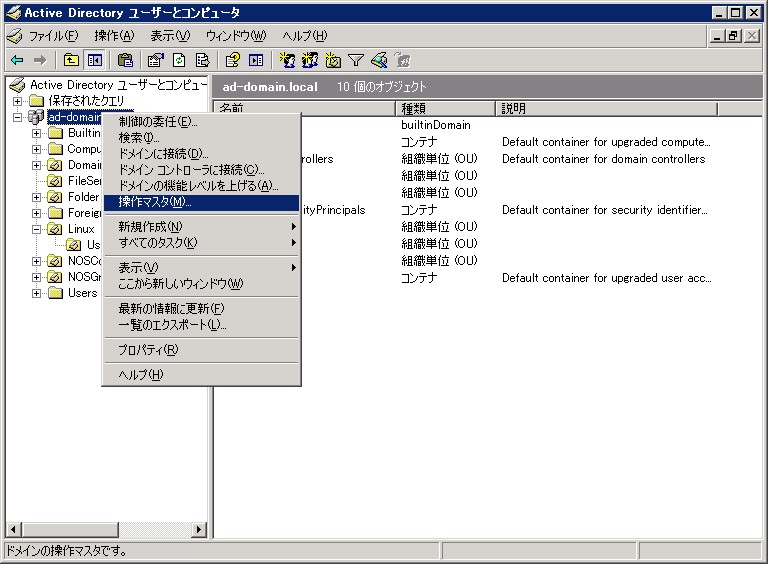Click the Refresh toolbar icon

click(x=179, y=60)
